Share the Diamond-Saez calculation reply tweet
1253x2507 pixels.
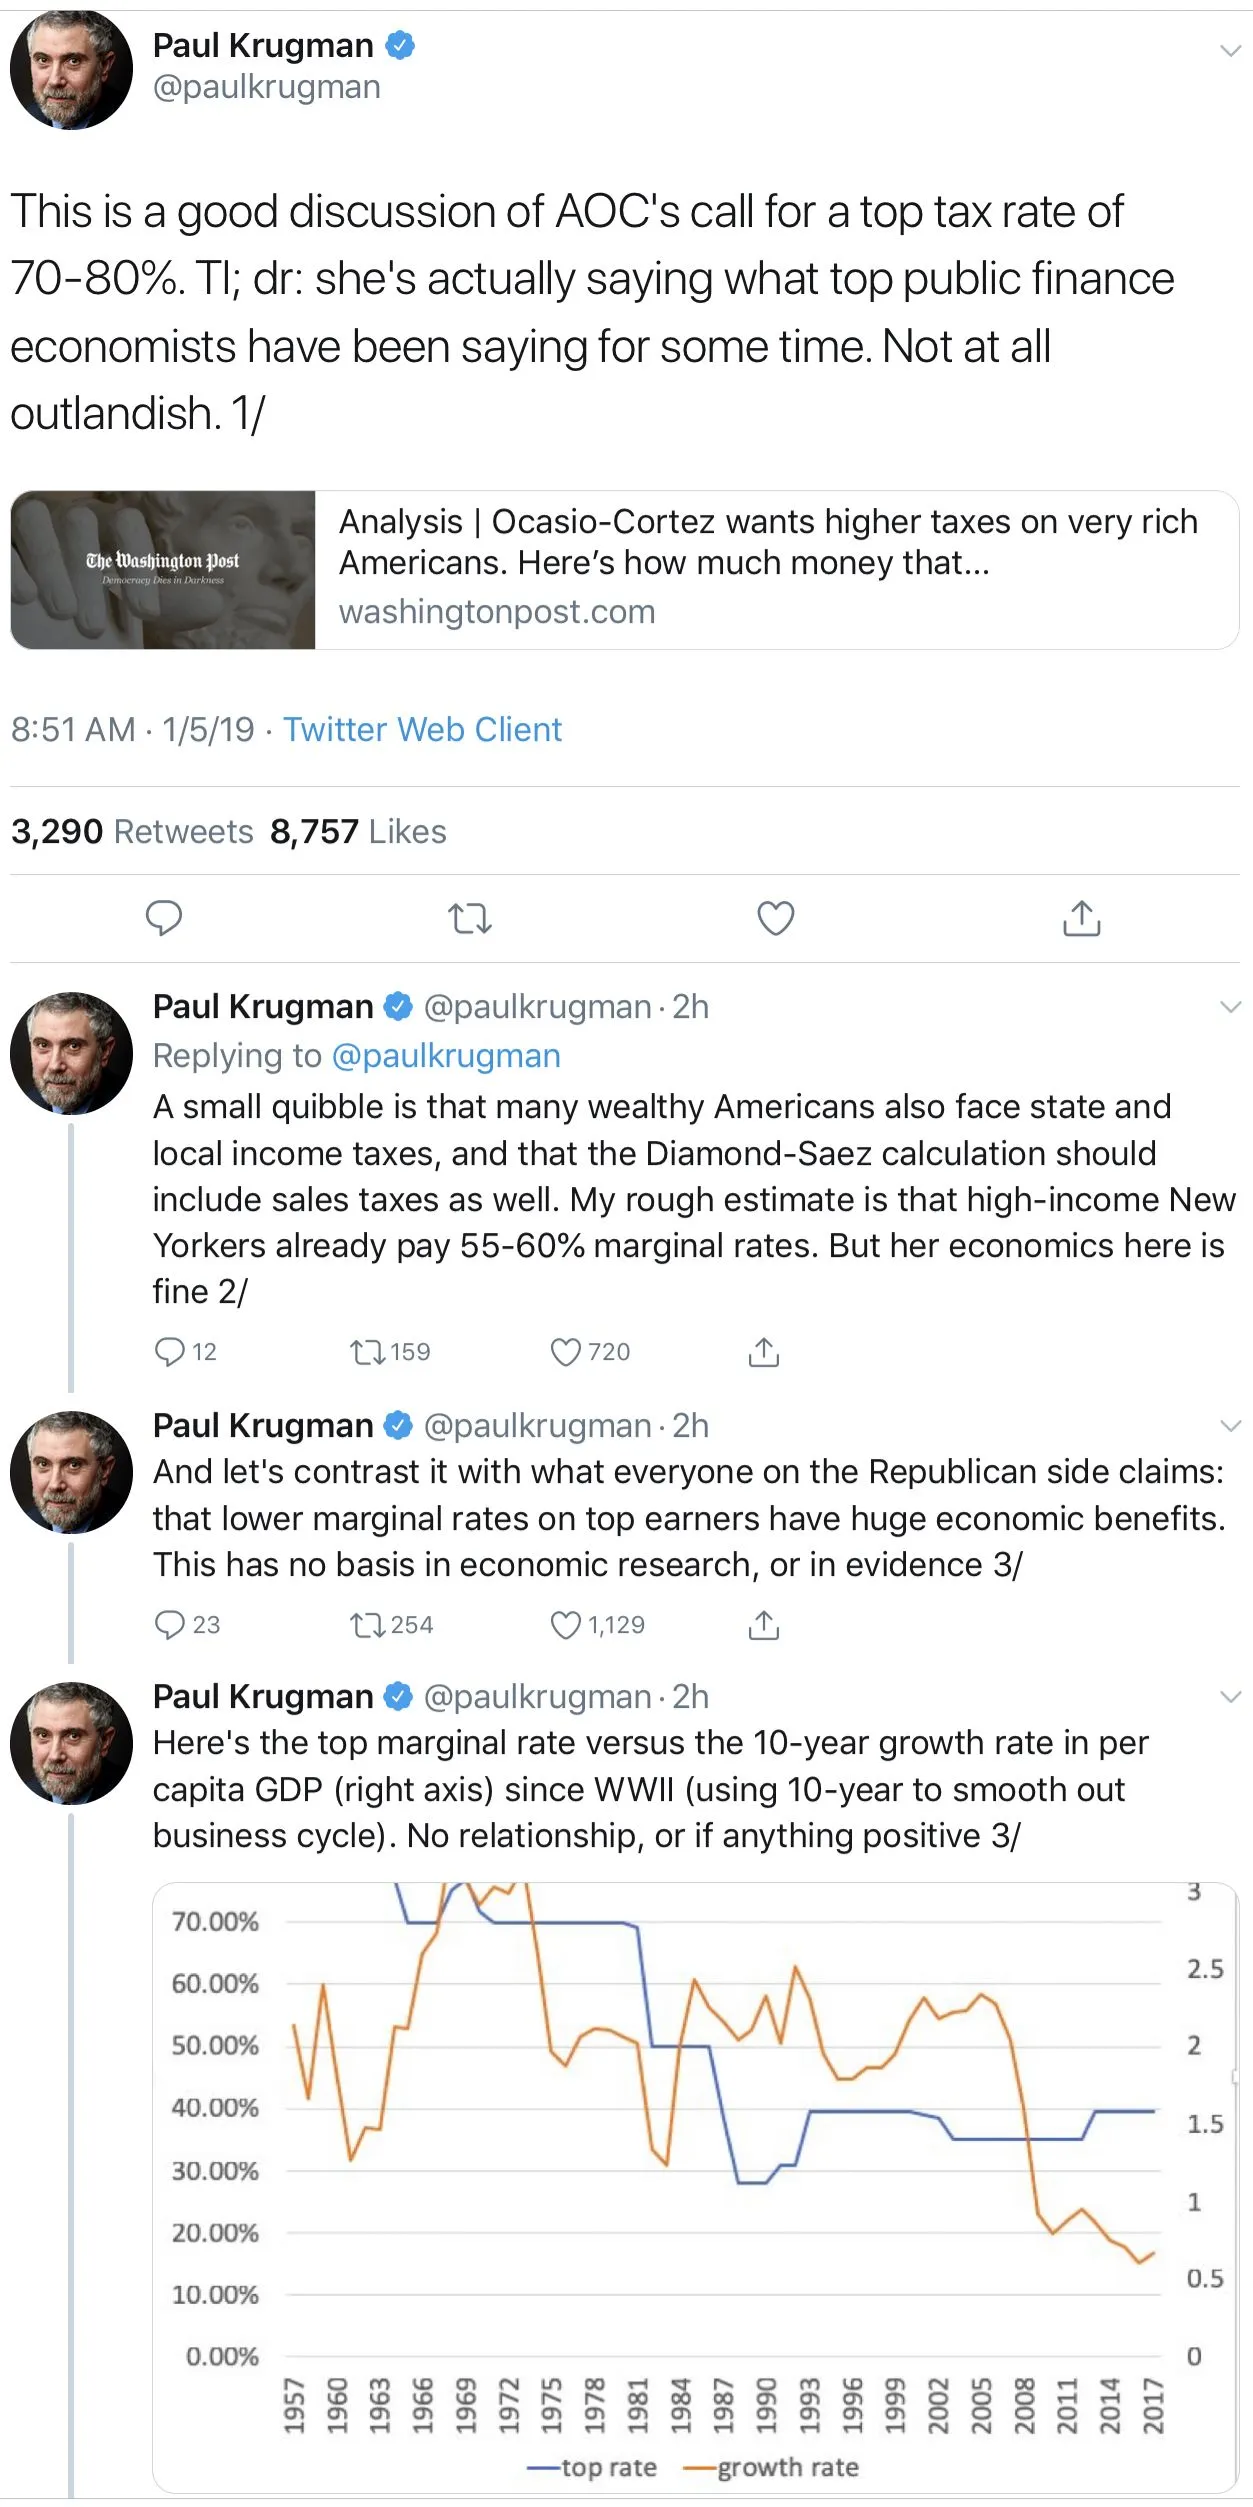(763, 1352)
